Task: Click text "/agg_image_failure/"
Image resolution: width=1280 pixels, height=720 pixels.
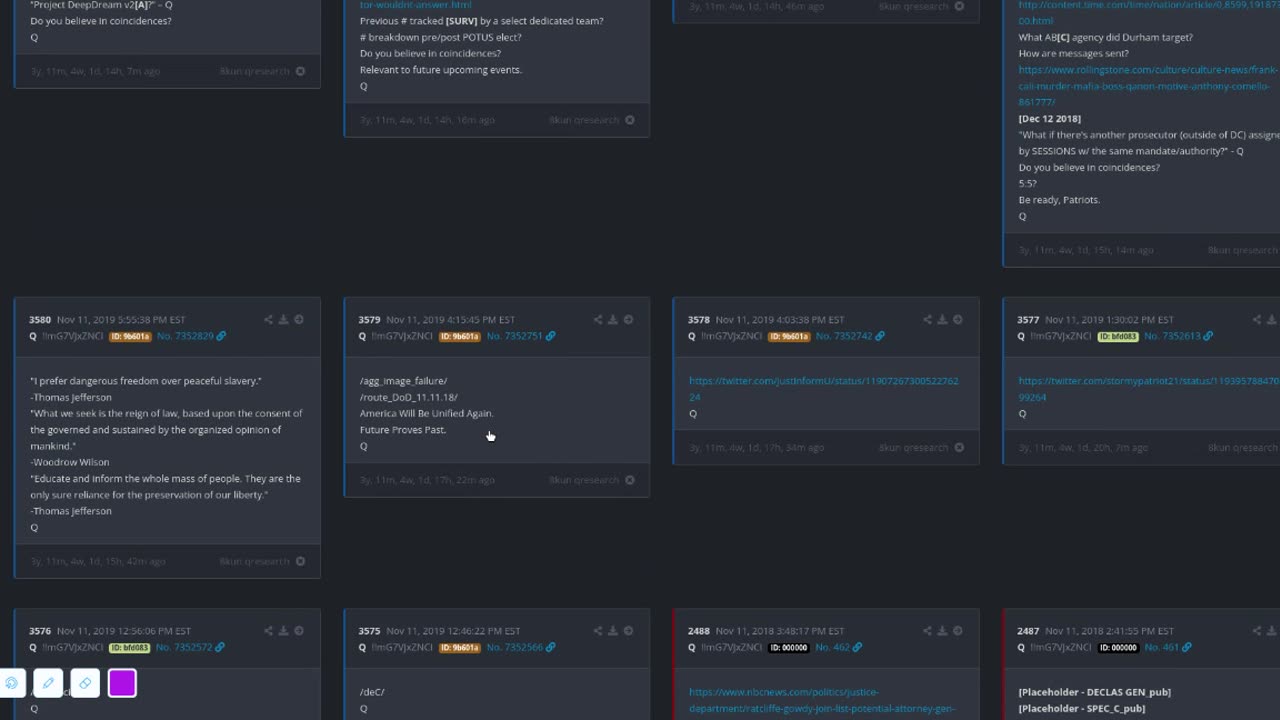Action: [x=404, y=381]
